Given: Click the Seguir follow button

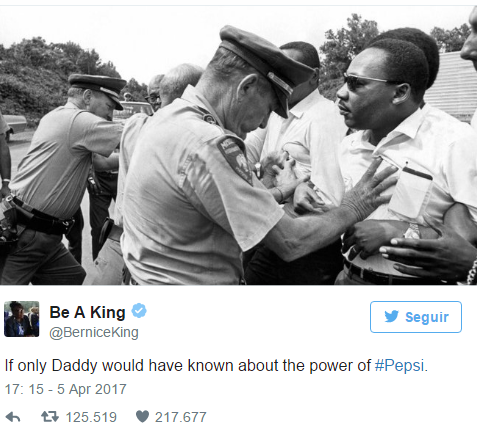Looking at the screenshot, I should (x=416, y=317).
